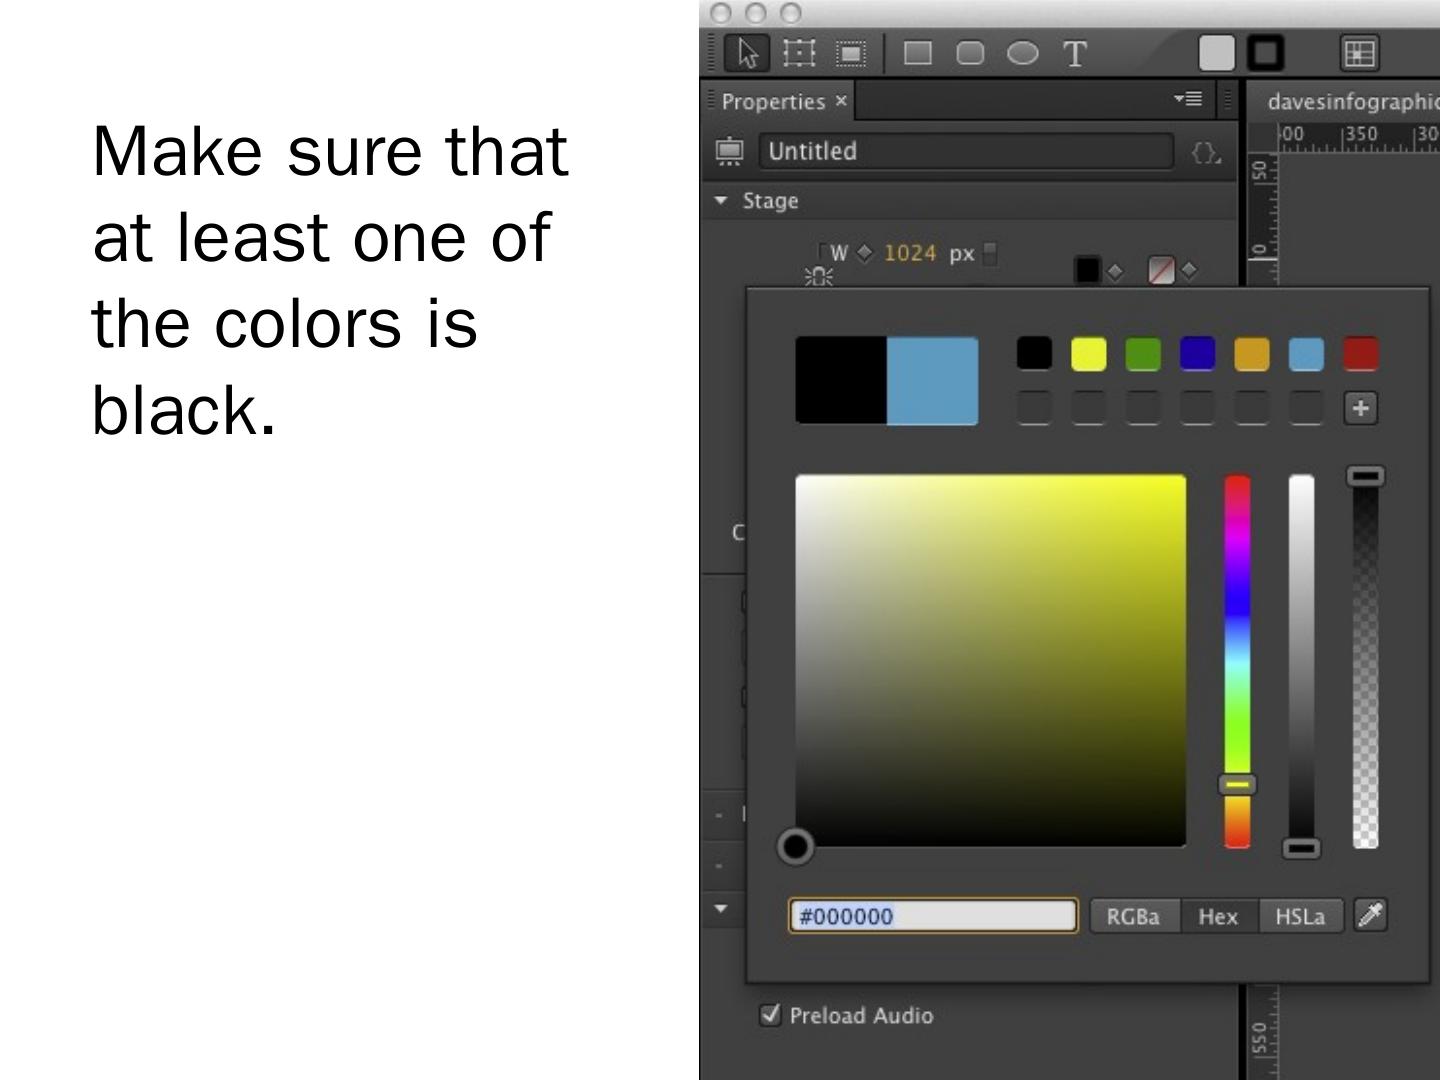This screenshot has height=1080, width=1440.
Task: Open the Properties panel options menu
Action: (1188, 99)
